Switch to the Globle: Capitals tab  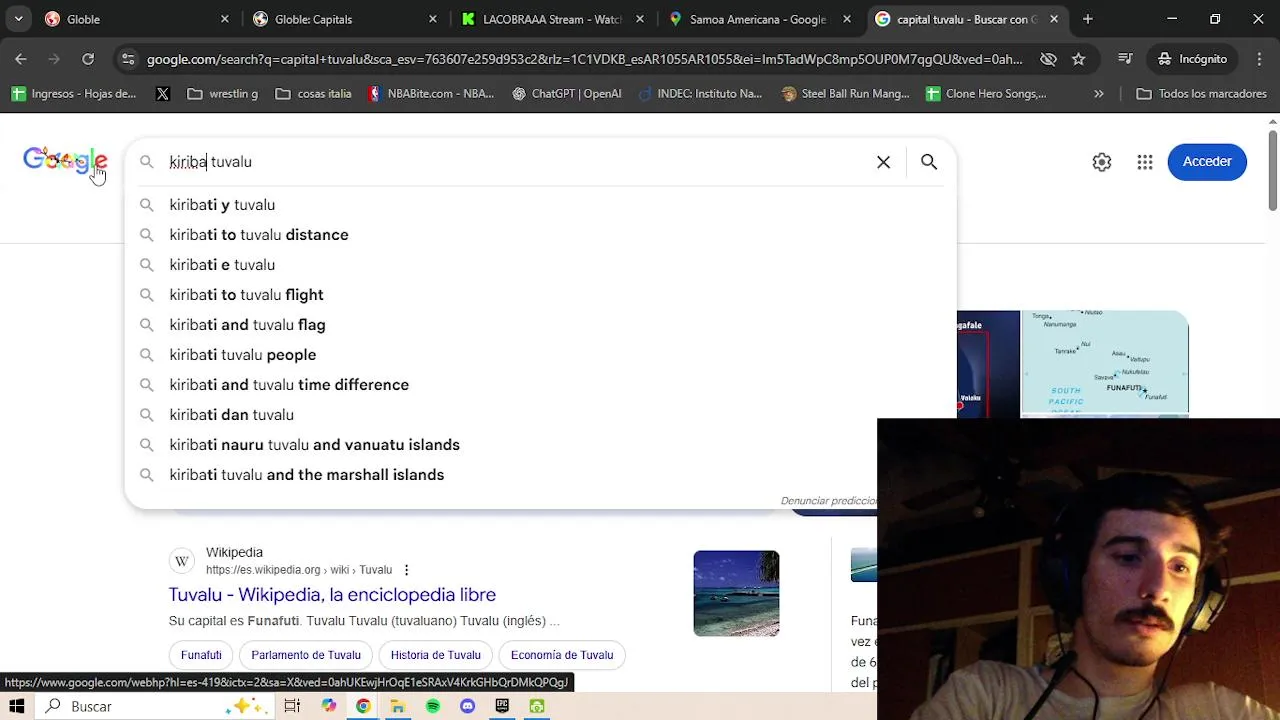point(345,19)
